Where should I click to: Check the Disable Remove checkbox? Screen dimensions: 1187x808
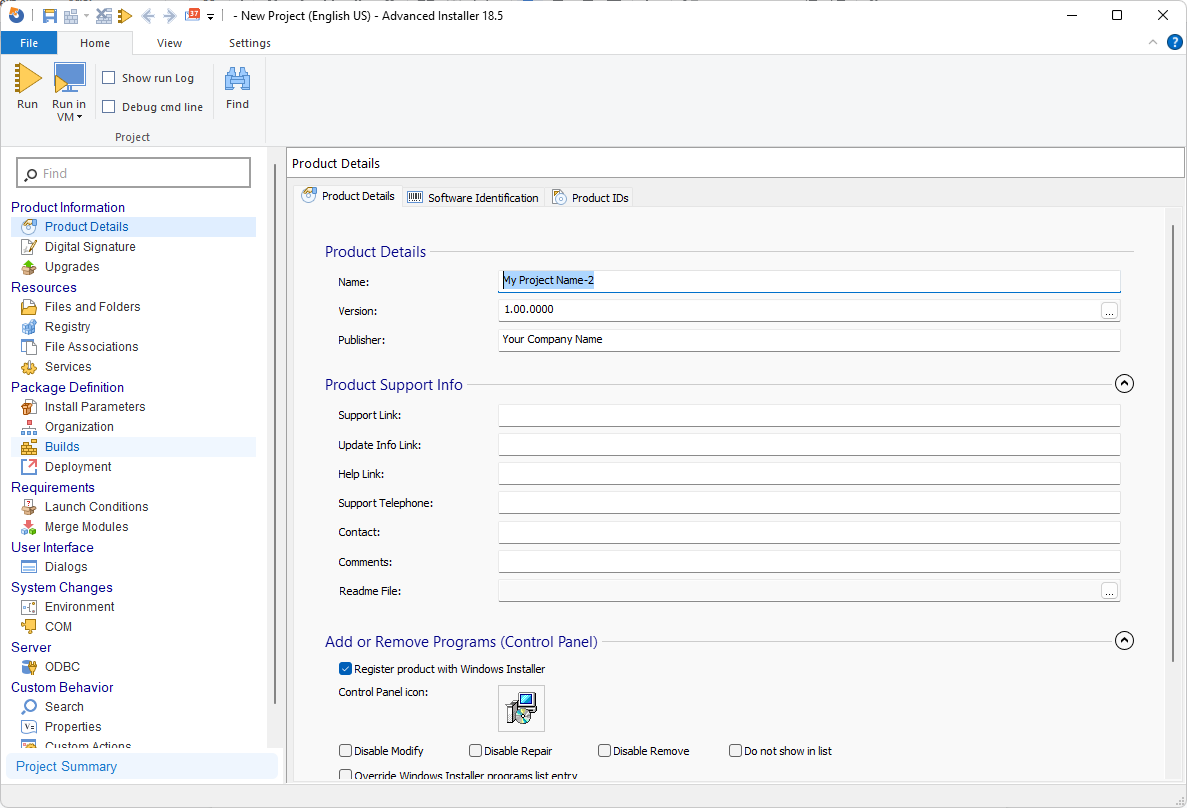(604, 750)
